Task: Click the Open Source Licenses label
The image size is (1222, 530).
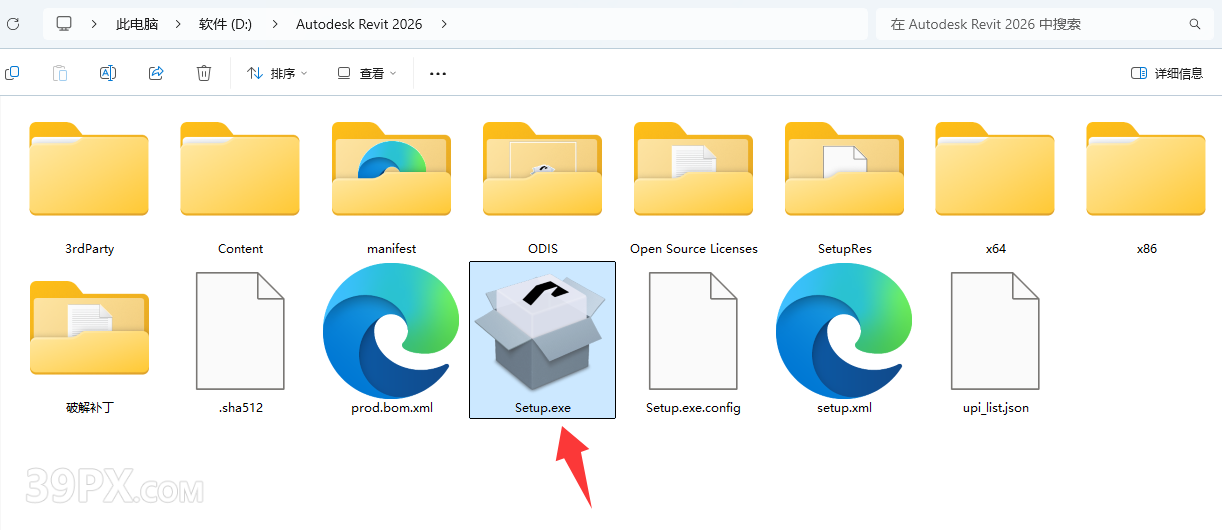Action: 693,248
